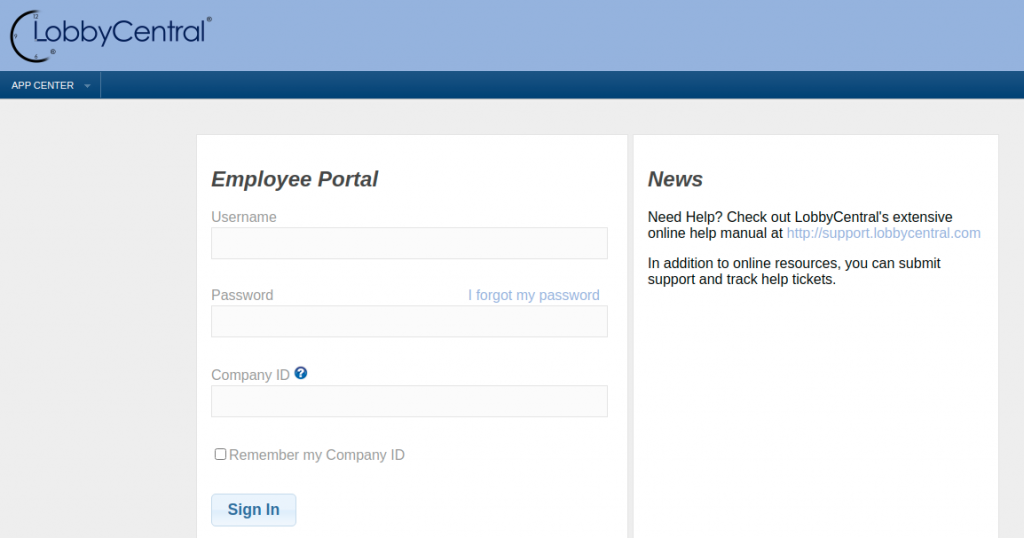
Task: Click the Password label text
Action: (242, 295)
